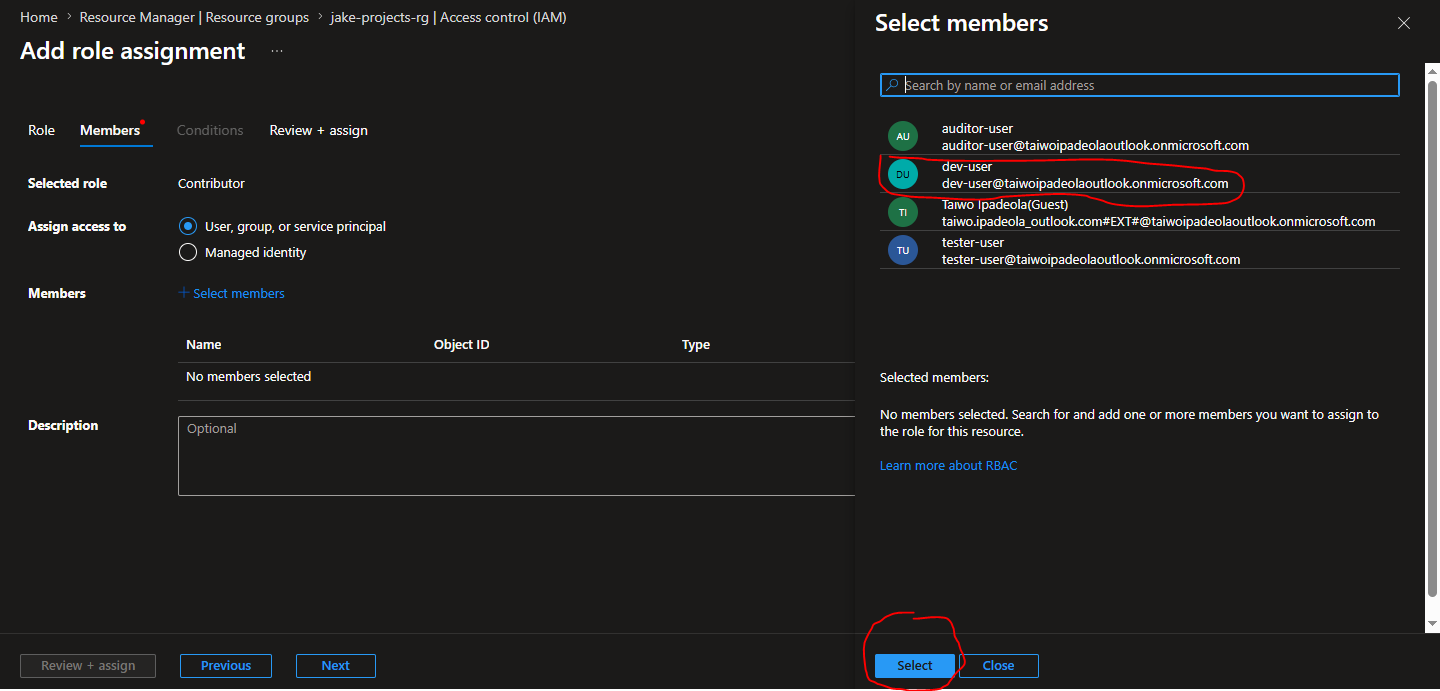The height and width of the screenshot is (691, 1440).
Task: Click the No members selected table row
Action: coord(516,377)
